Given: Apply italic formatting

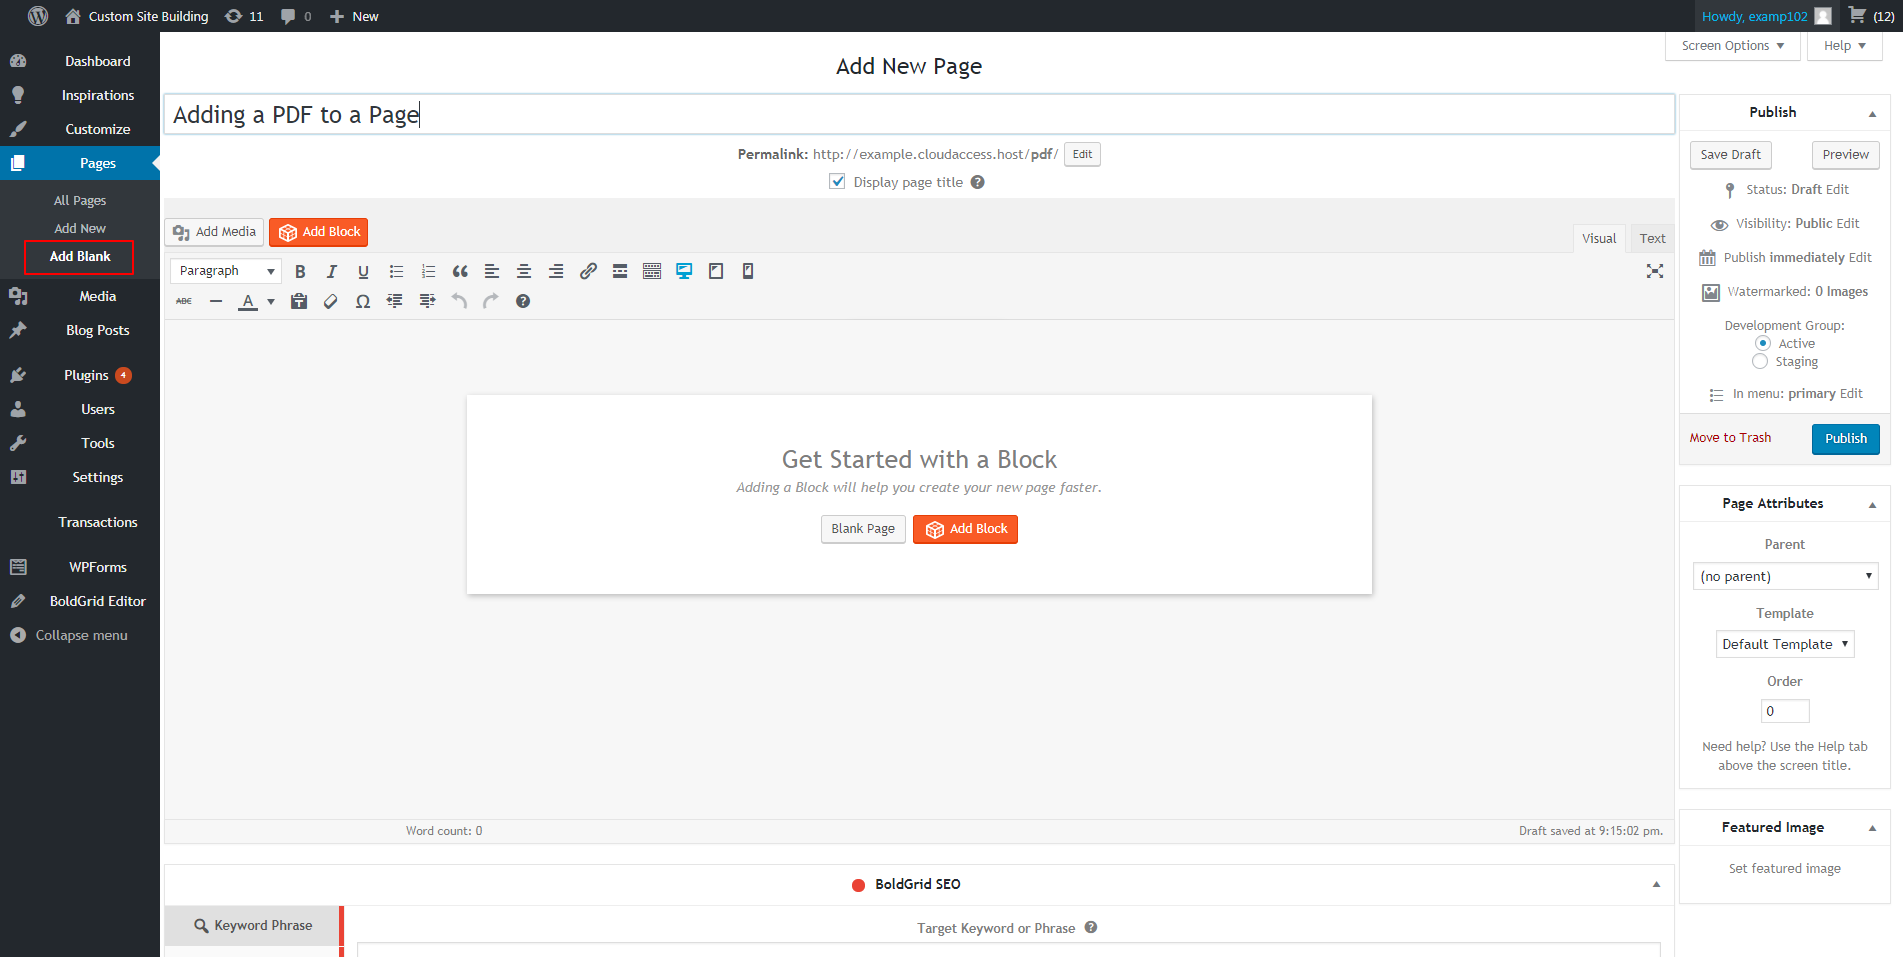Looking at the screenshot, I should 332,271.
